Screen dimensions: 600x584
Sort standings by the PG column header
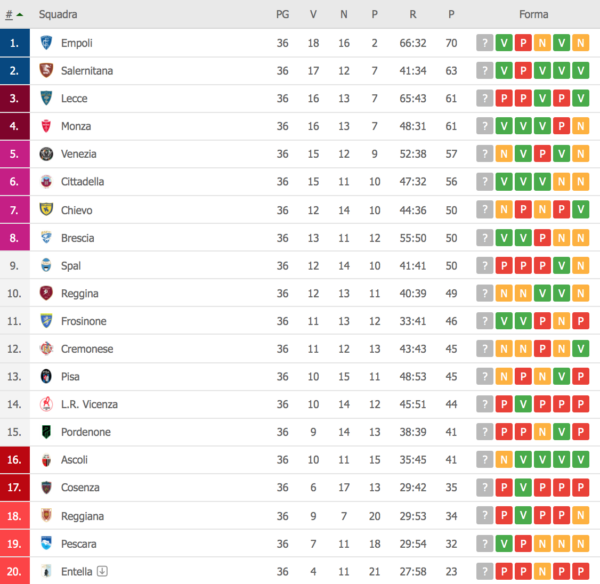point(282,15)
